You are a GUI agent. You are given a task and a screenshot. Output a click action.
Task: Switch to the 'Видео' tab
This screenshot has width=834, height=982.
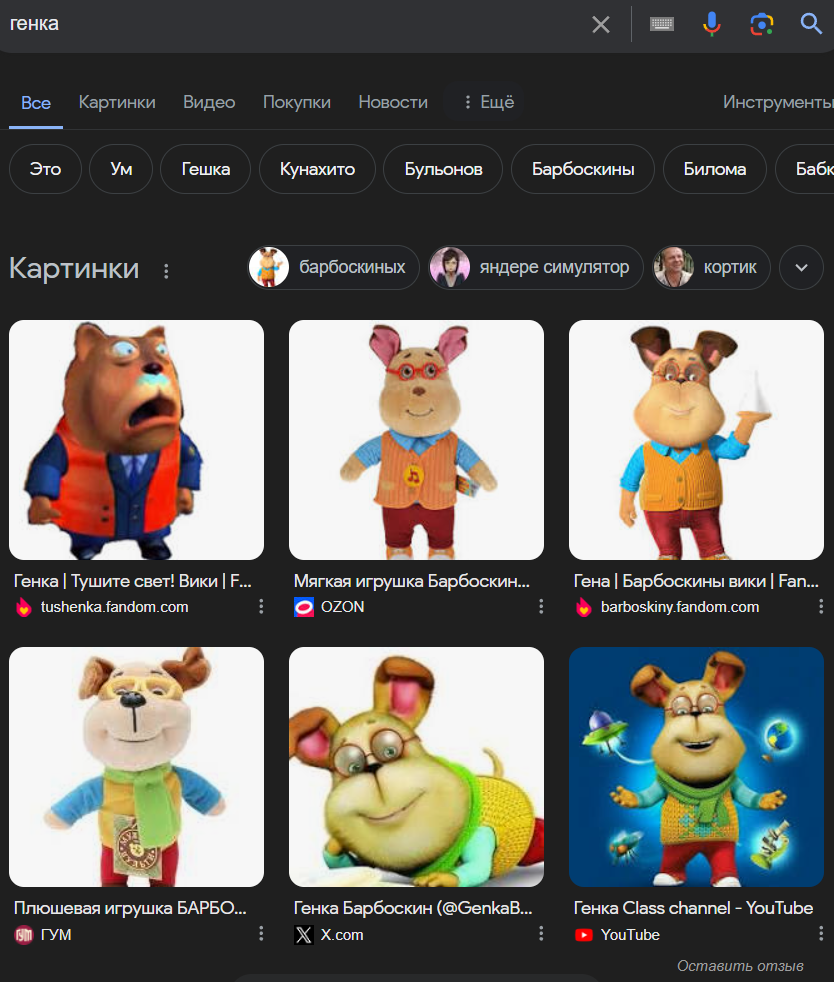[x=209, y=102]
